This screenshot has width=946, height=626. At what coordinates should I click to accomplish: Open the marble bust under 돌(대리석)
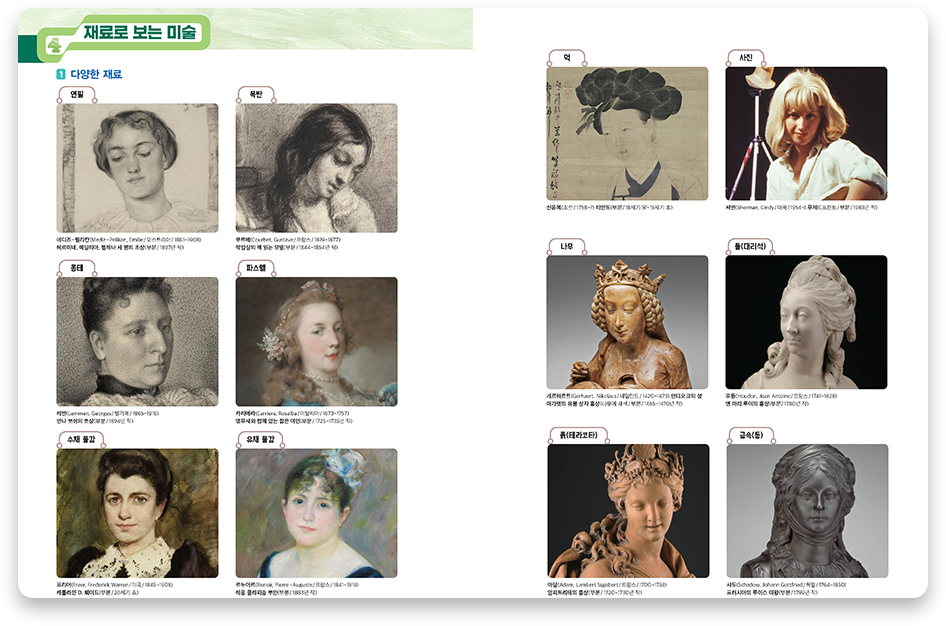[806, 322]
